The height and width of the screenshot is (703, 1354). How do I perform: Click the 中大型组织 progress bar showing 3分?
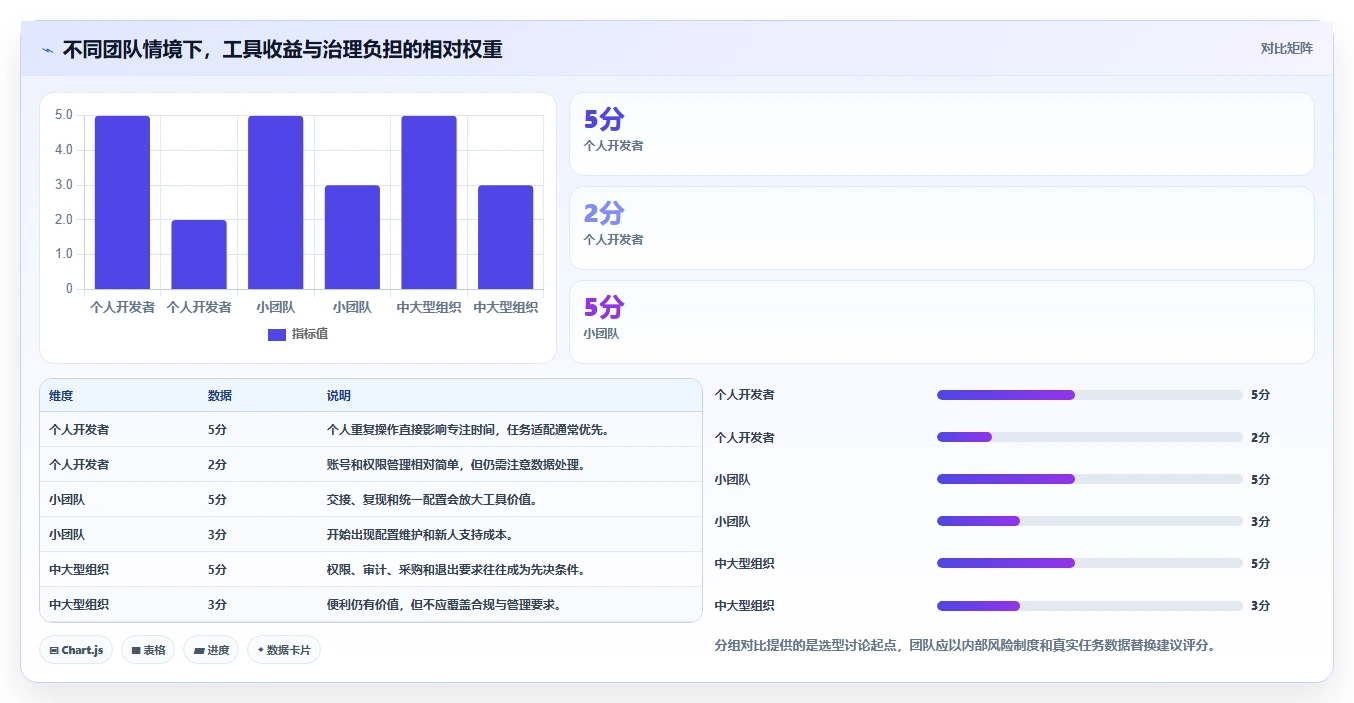click(1089, 605)
